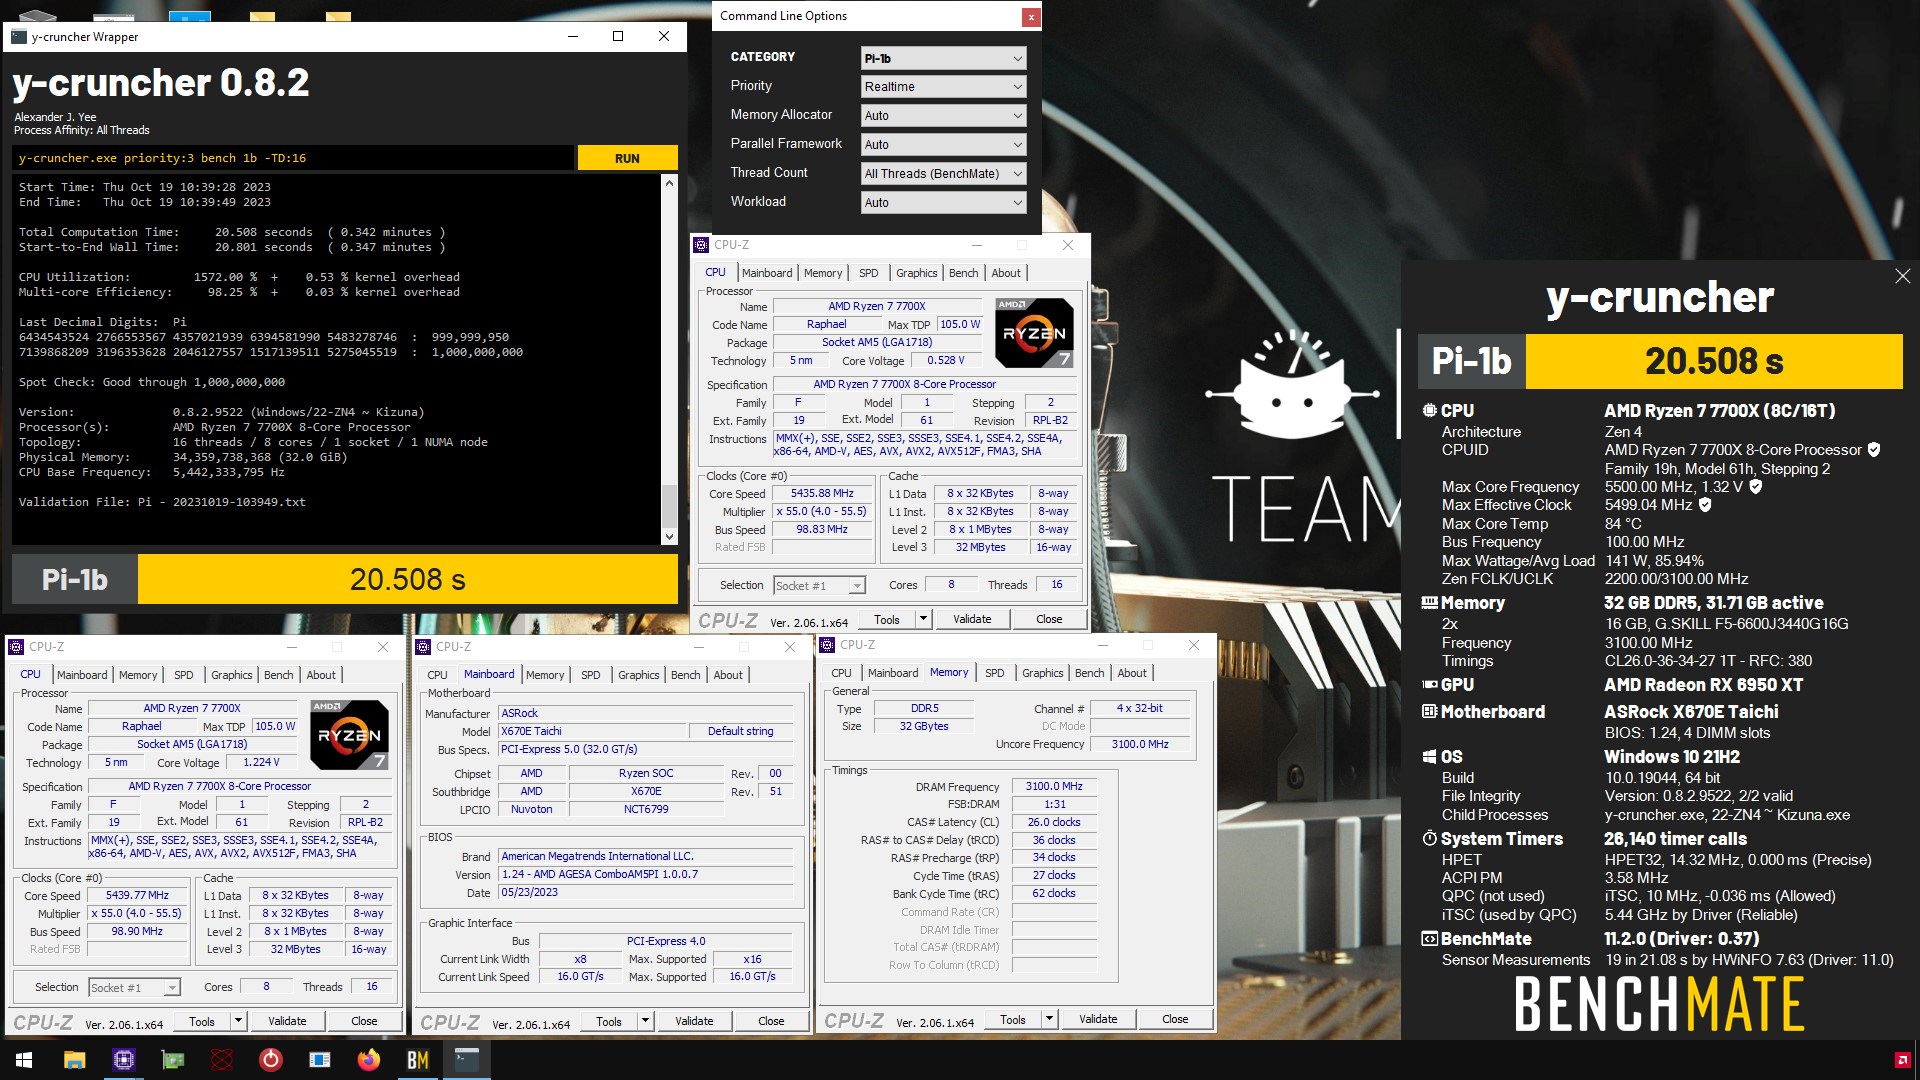Click the Motherboard icon in BenchMate panel
This screenshot has width=1920, height=1080.
1430,712
